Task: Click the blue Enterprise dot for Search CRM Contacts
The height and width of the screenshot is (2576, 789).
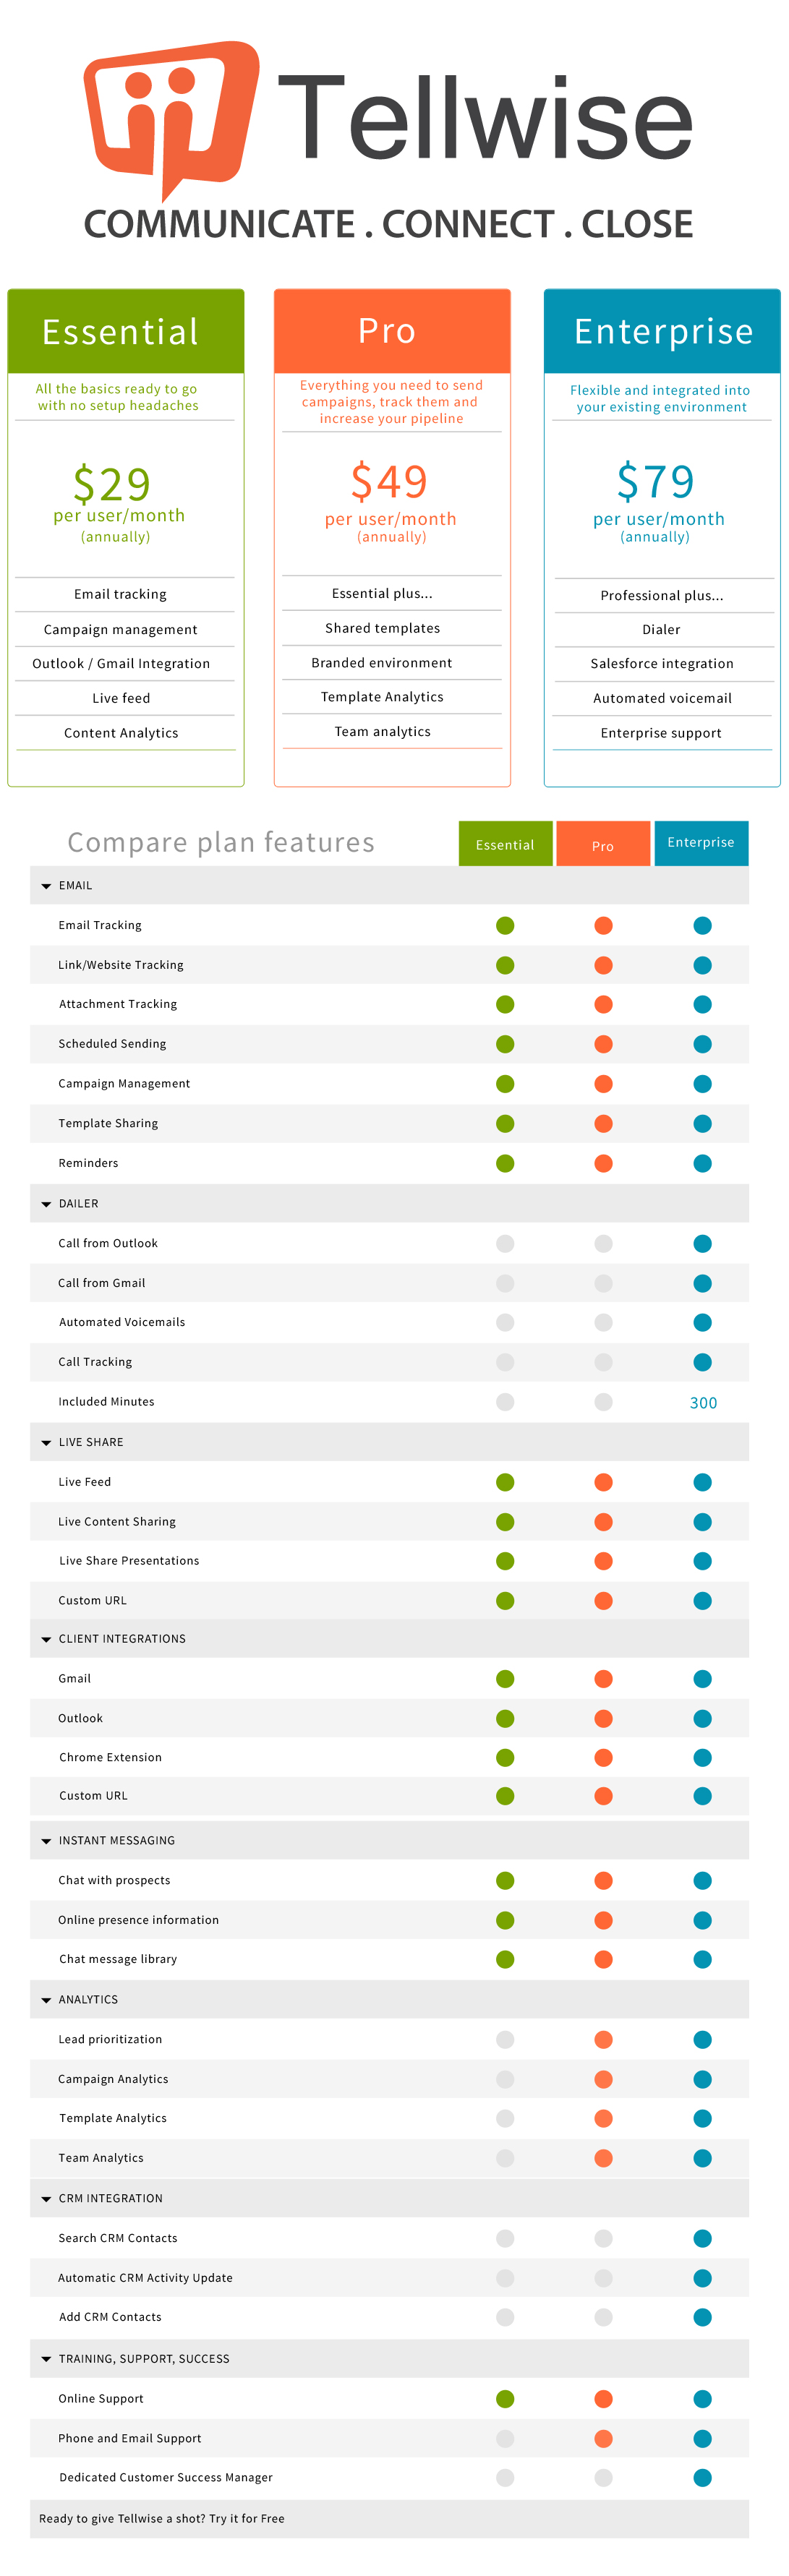Action: (x=702, y=2238)
